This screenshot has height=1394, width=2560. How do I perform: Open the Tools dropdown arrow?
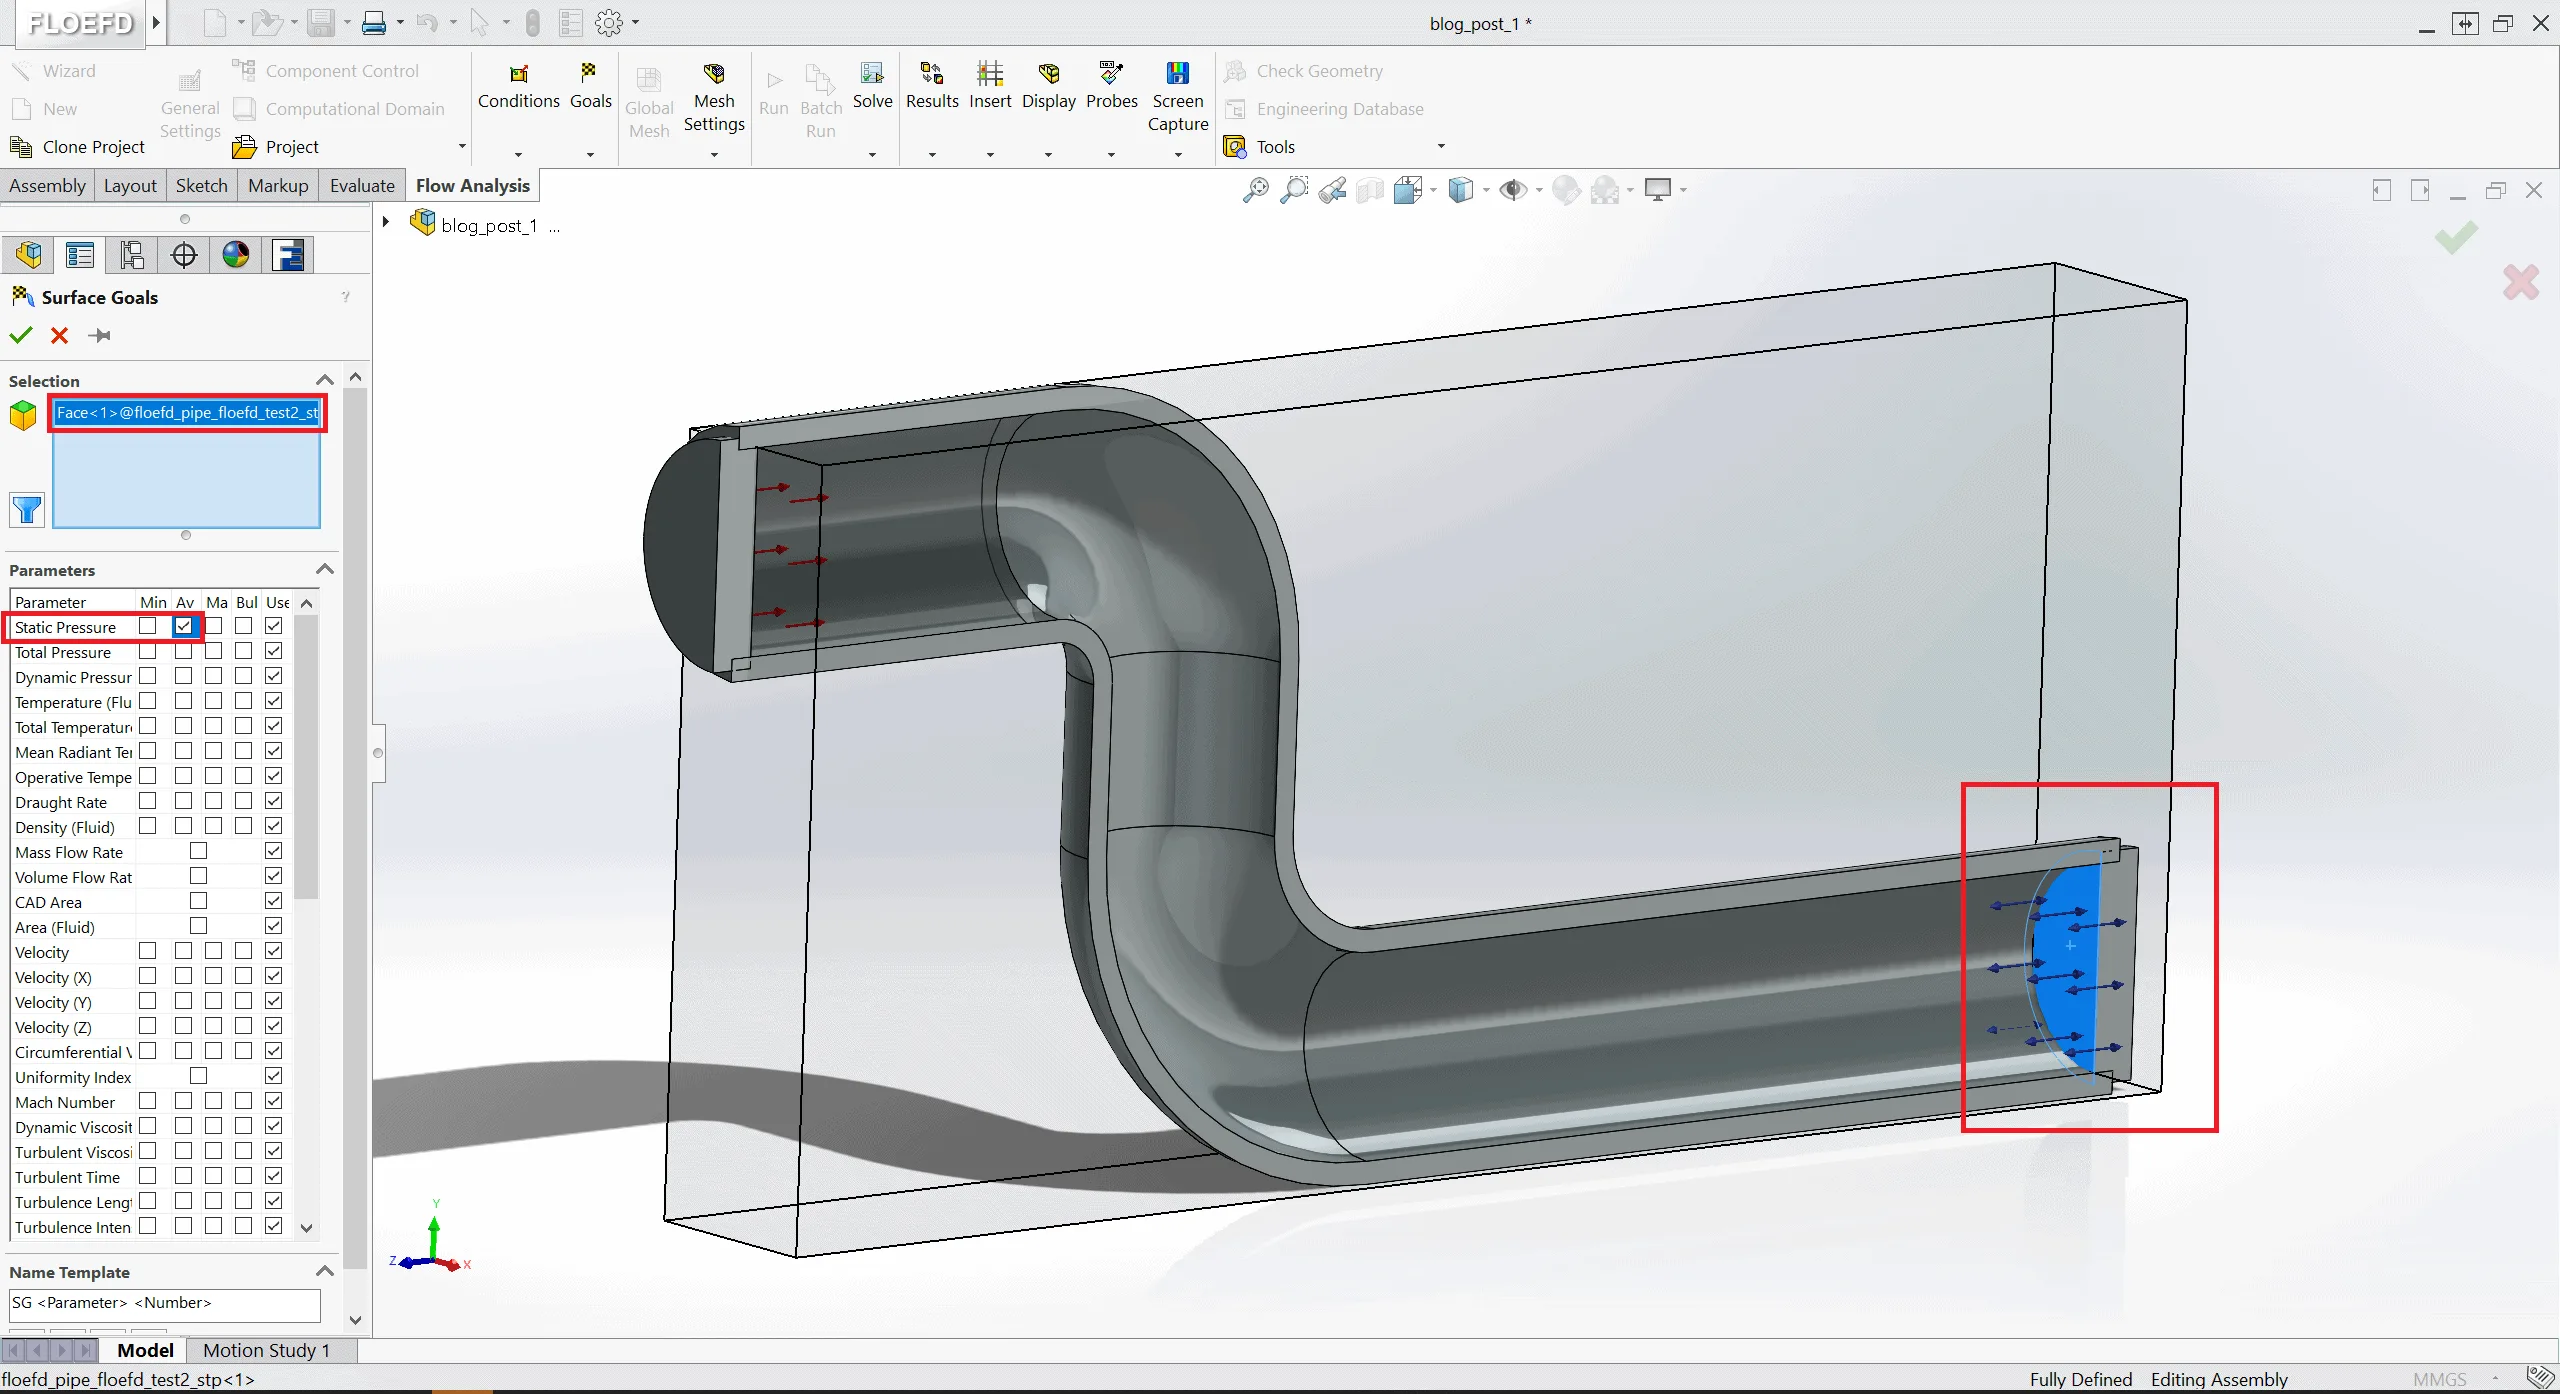(1441, 146)
